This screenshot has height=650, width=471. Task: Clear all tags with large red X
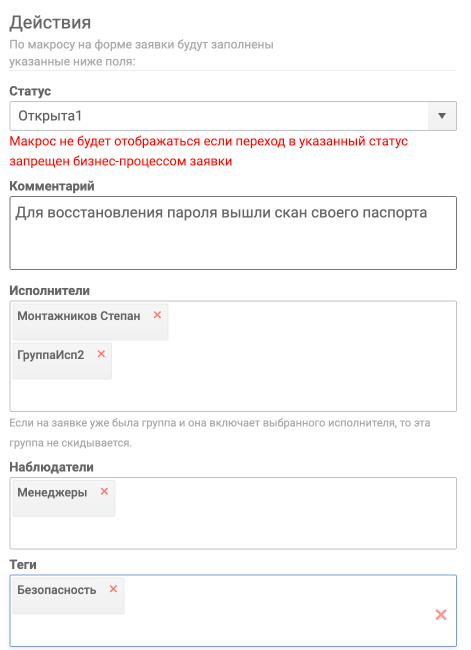[x=441, y=615]
